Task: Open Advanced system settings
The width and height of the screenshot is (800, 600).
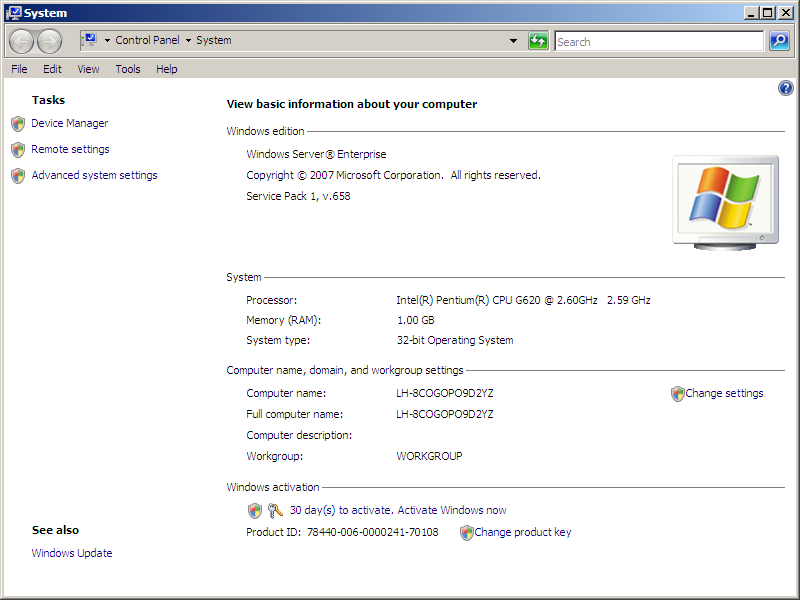Action: [94, 175]
